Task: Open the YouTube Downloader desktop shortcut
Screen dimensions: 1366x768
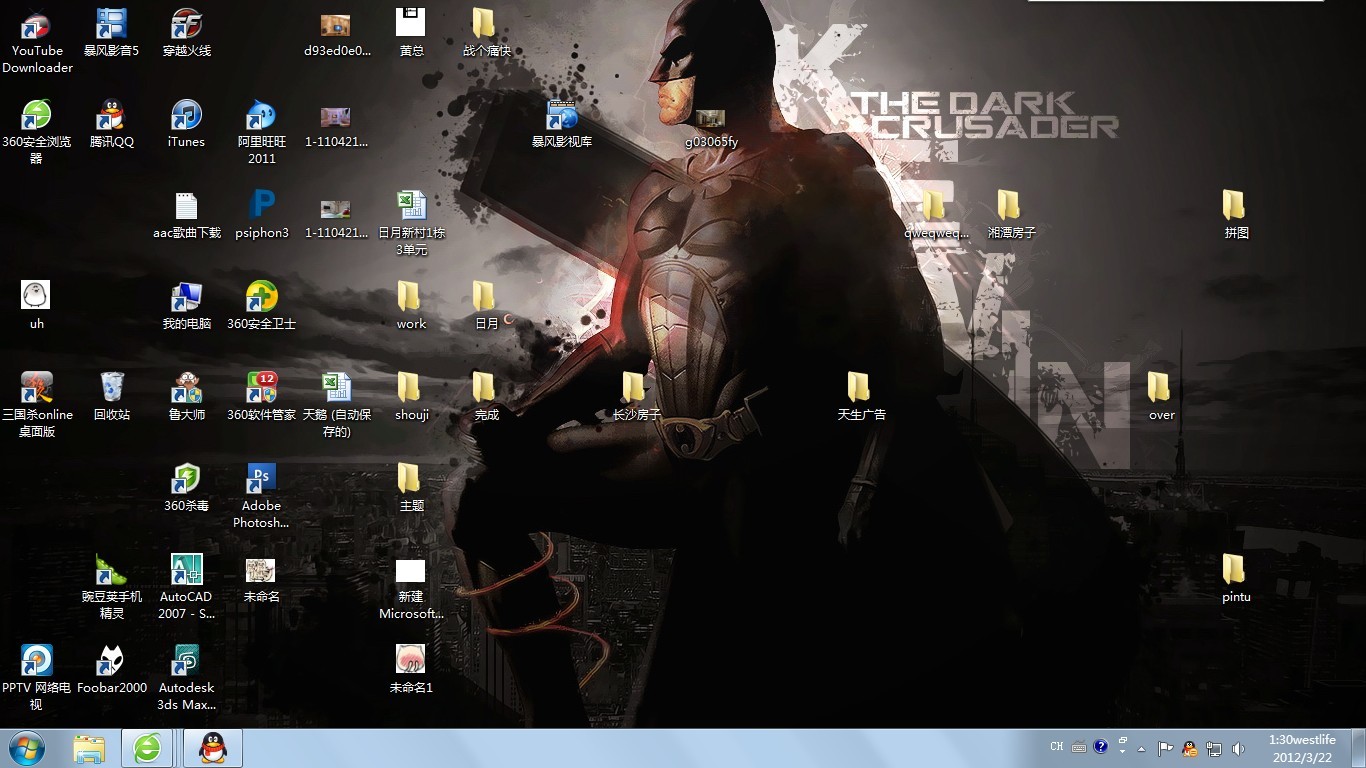Action: (37, 41)
